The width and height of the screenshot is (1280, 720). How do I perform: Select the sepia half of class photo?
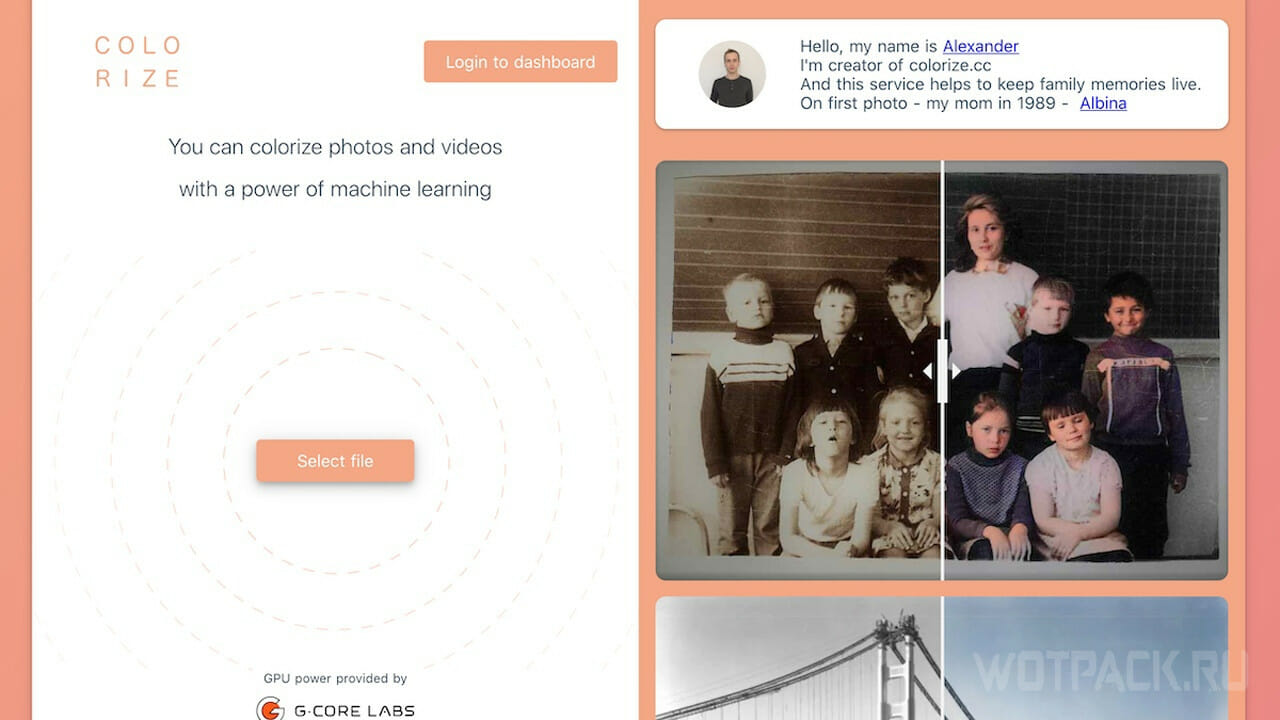click(798, 370)
